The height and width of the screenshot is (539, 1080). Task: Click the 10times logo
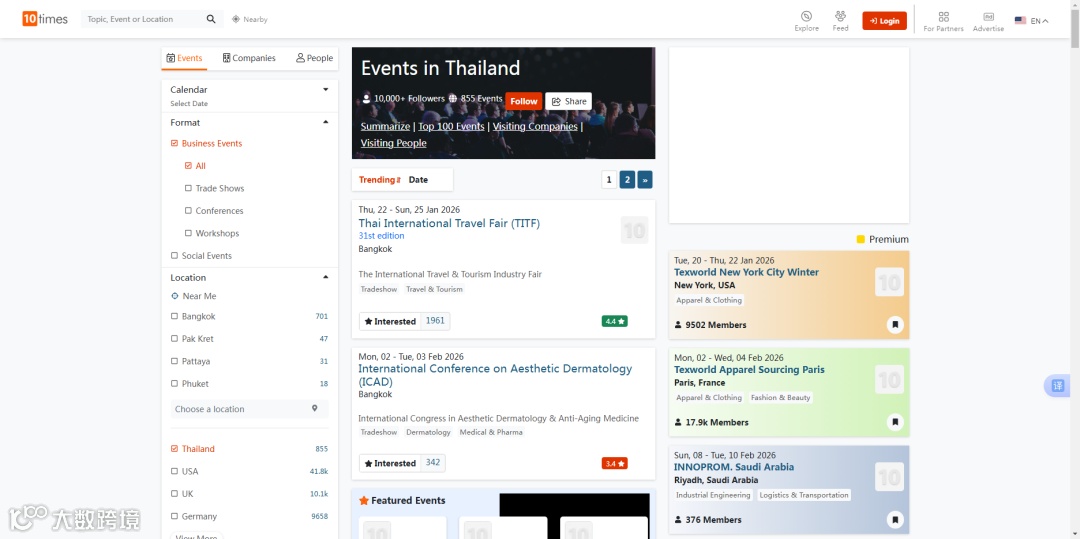point(45,19)
